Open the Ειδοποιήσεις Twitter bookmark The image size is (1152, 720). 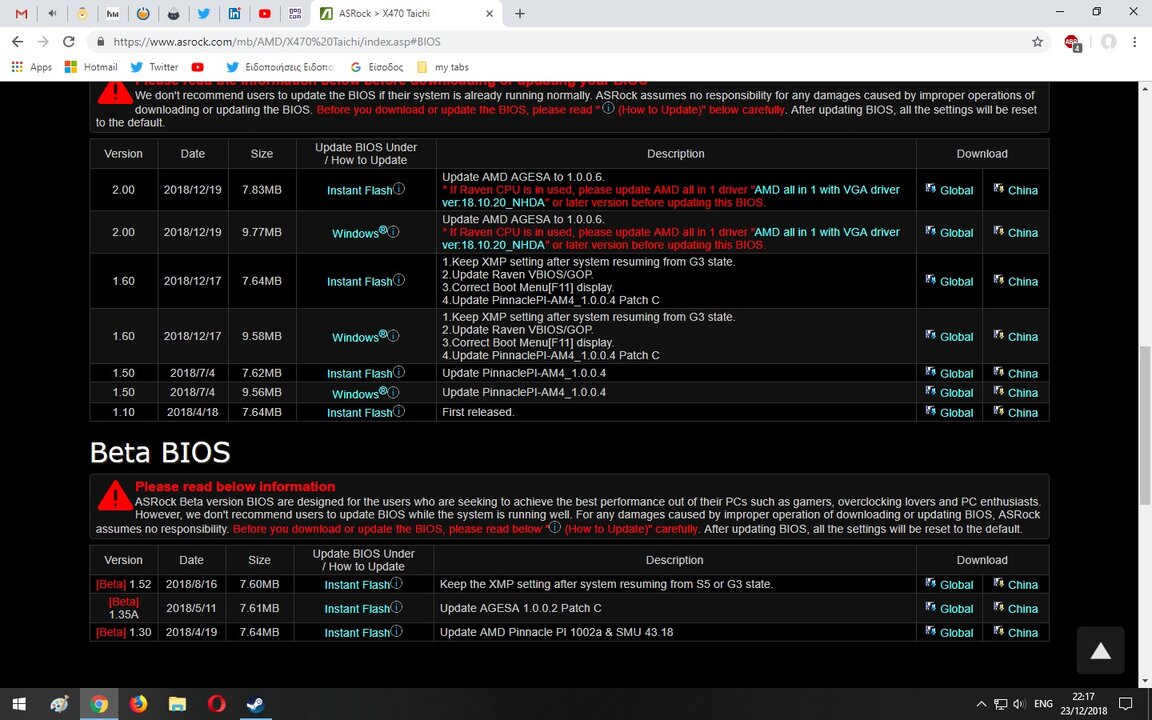(x=279, y=67)
